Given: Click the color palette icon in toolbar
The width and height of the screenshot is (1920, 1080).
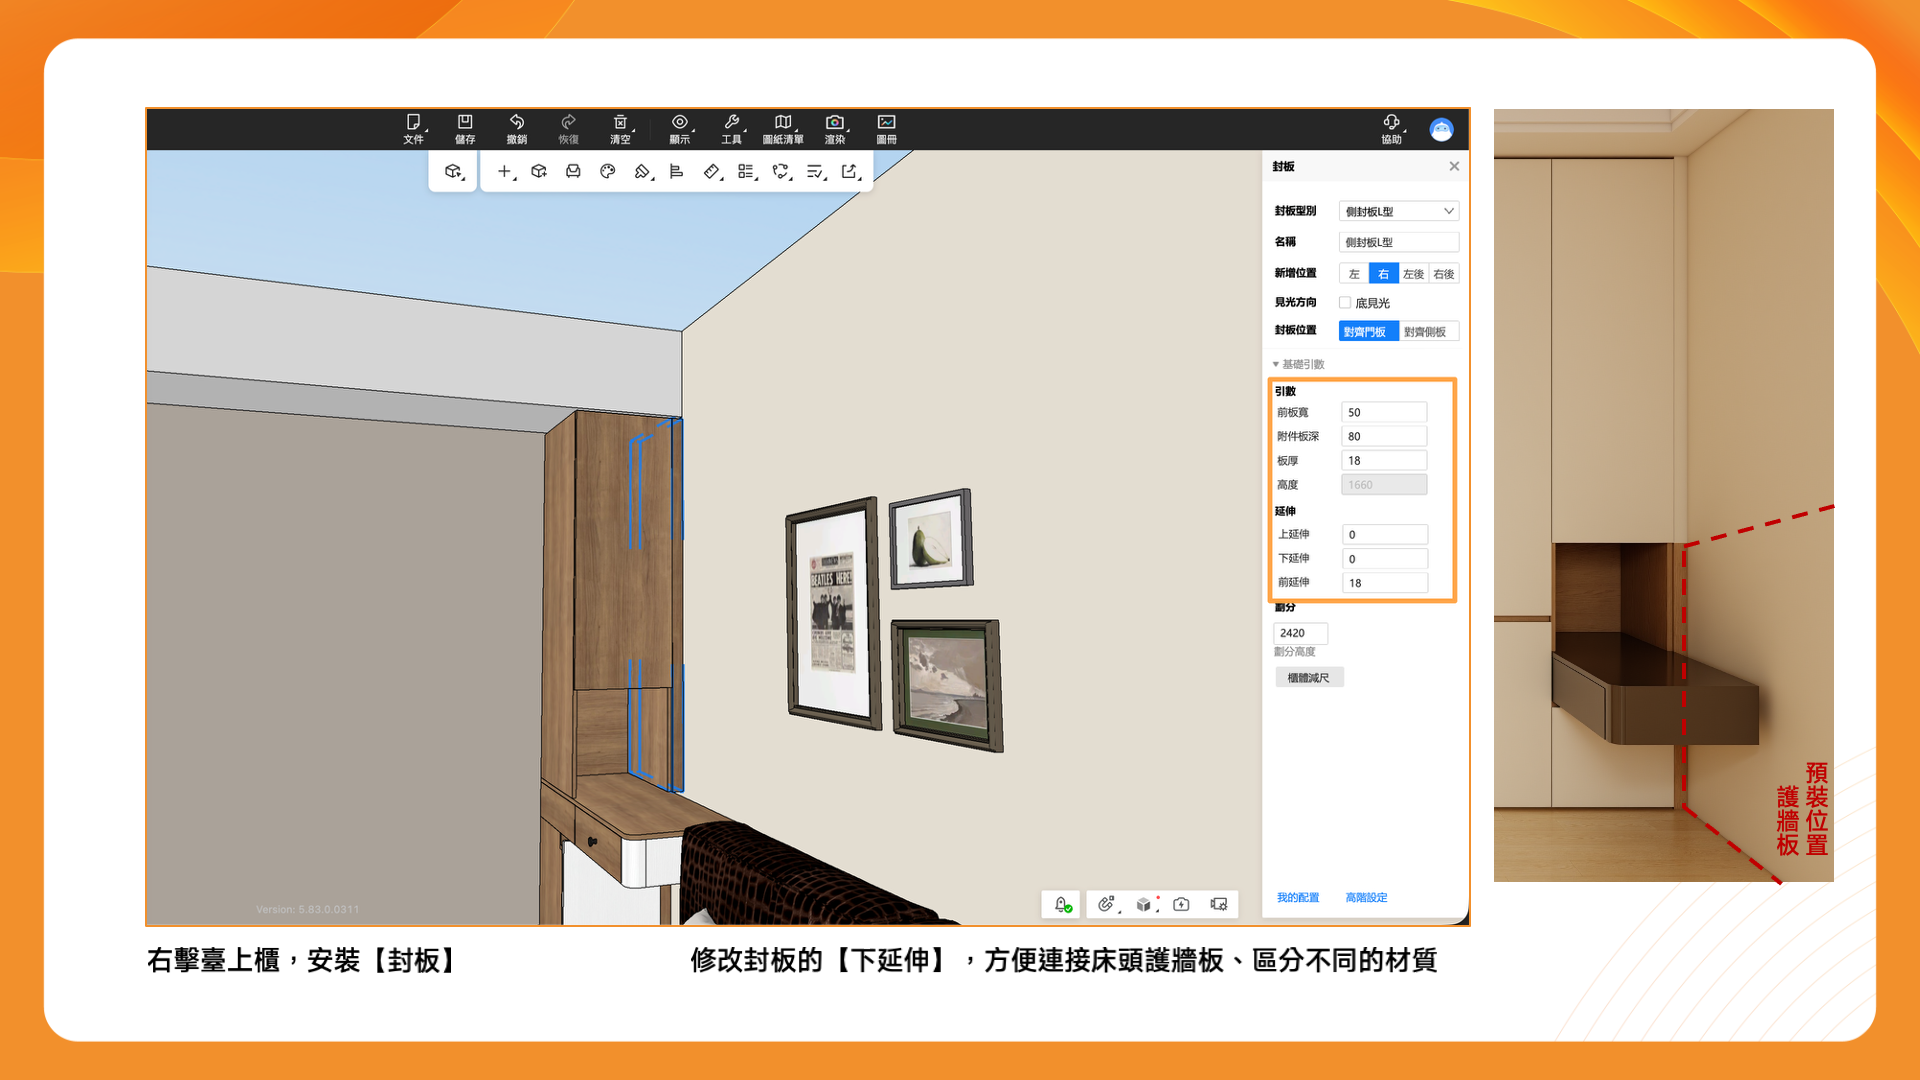Looking at the screenshot, I should [x=607, y=171].
